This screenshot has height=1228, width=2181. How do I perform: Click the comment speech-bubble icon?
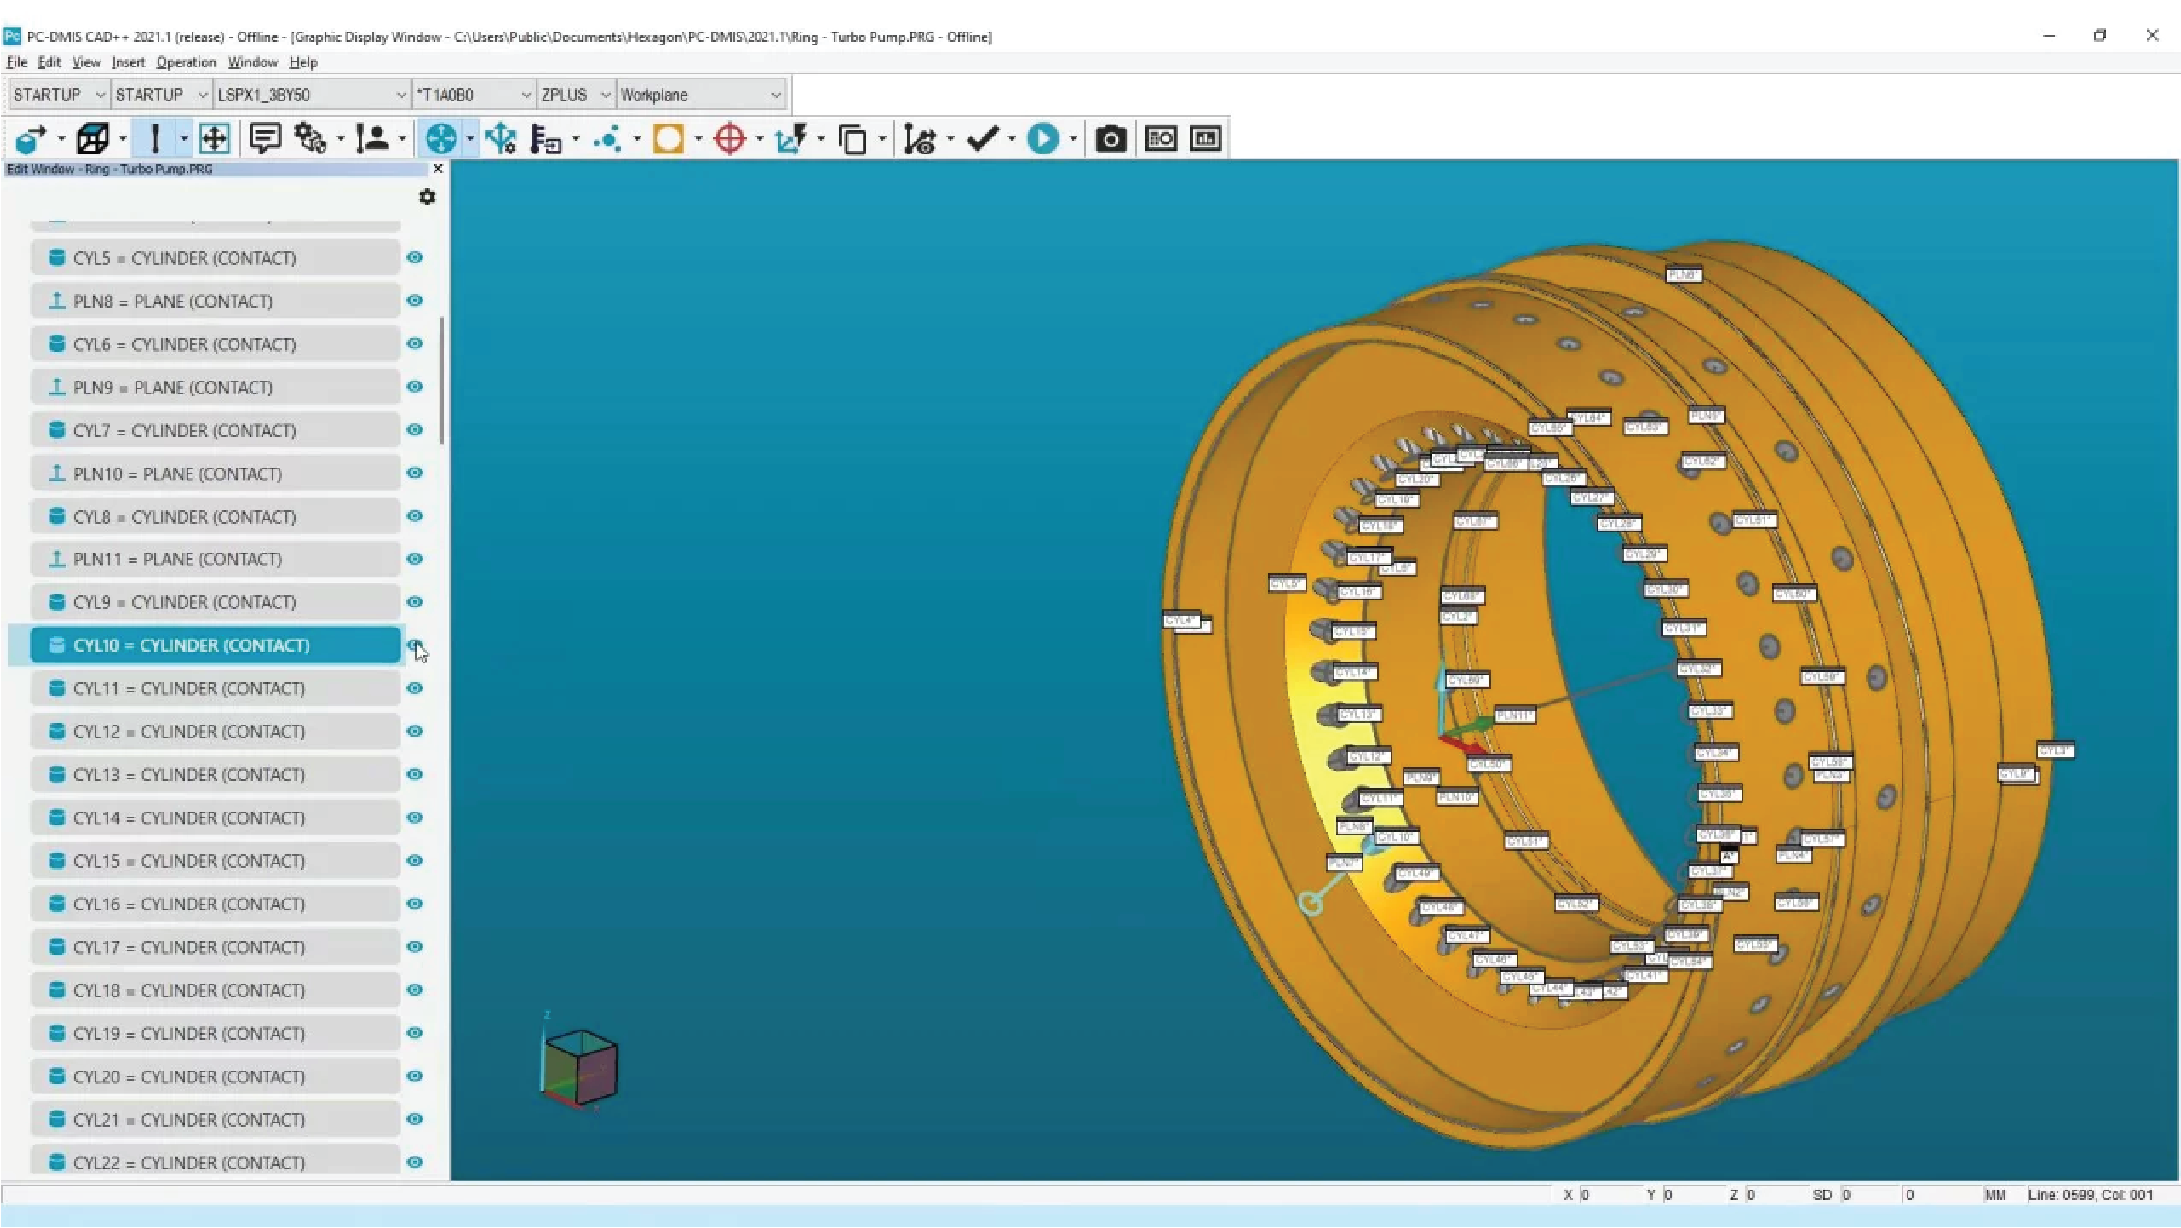pos(264,138)
